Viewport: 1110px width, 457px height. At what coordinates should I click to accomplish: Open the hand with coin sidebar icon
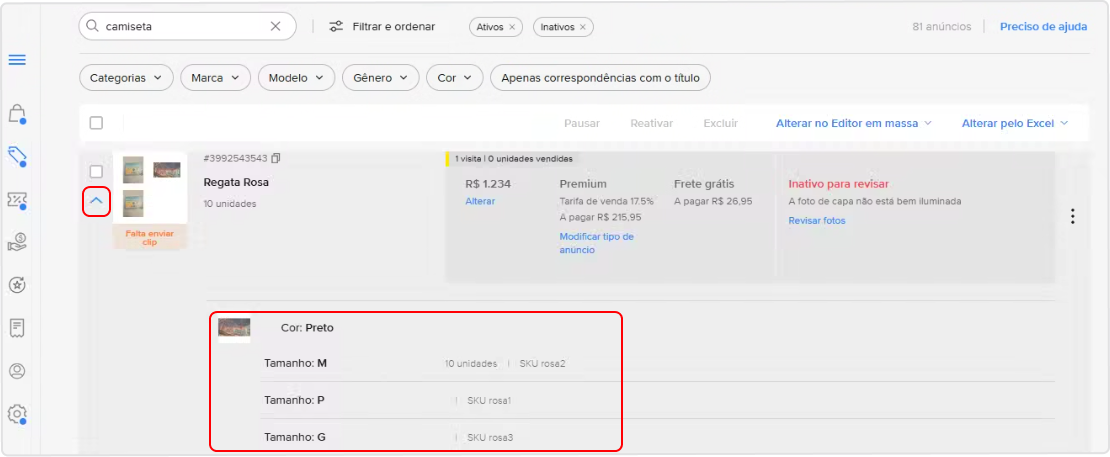coord(17,243)
